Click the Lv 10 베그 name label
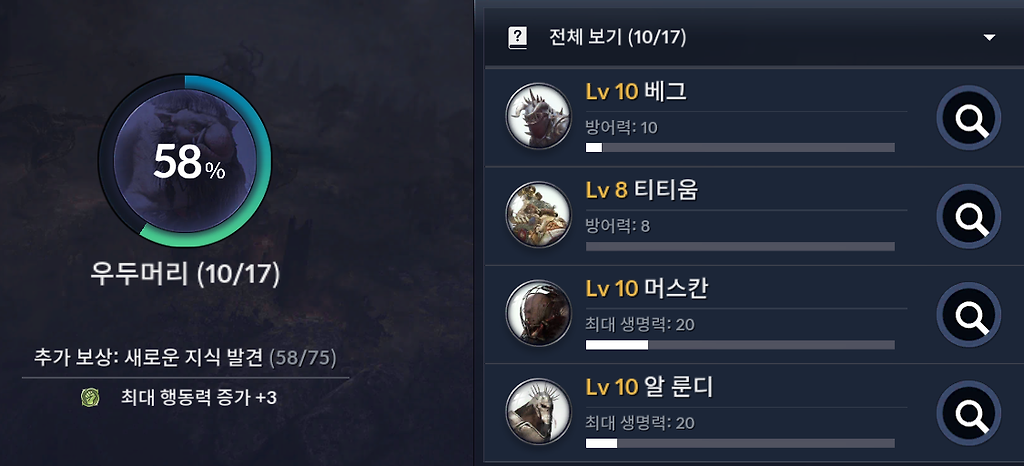 (636, 92)
